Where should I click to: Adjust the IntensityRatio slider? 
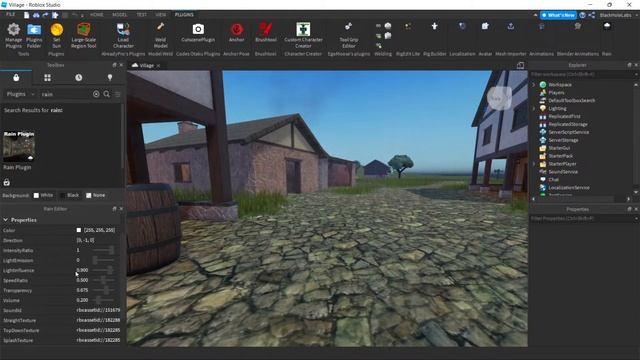coord(104,250)
